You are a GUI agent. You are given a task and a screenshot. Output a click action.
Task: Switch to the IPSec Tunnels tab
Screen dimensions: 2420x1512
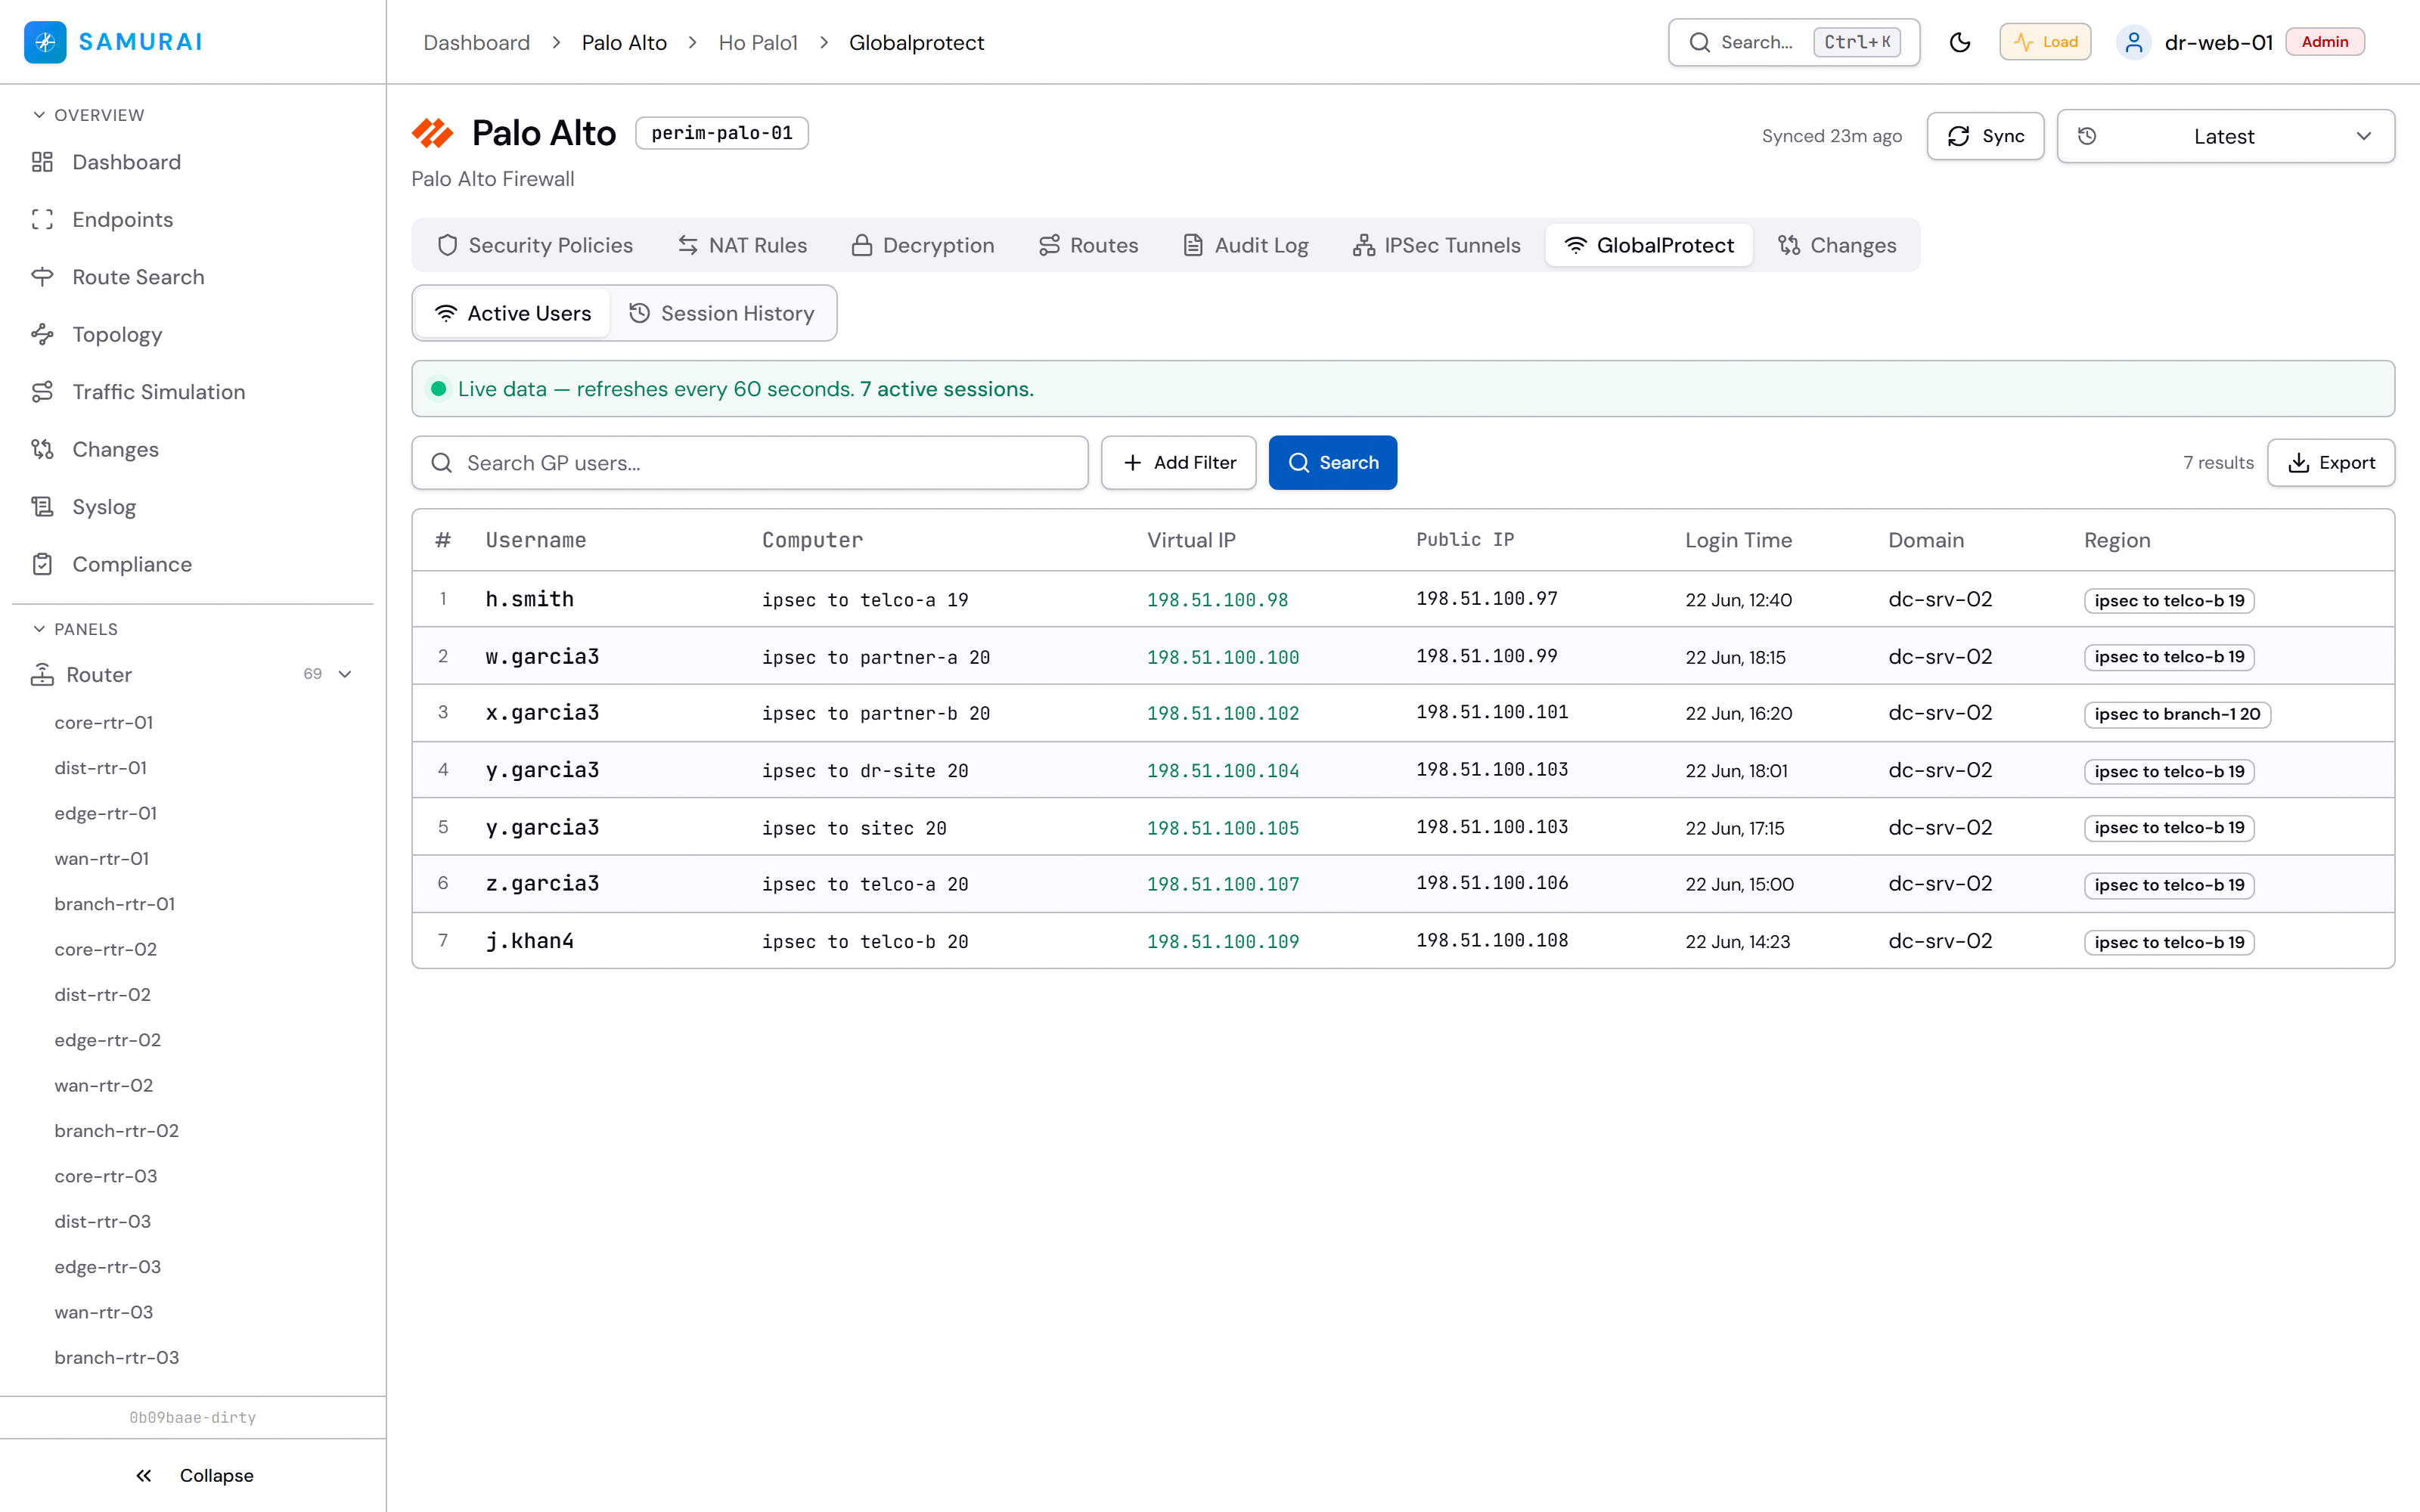click(1436, 245)
